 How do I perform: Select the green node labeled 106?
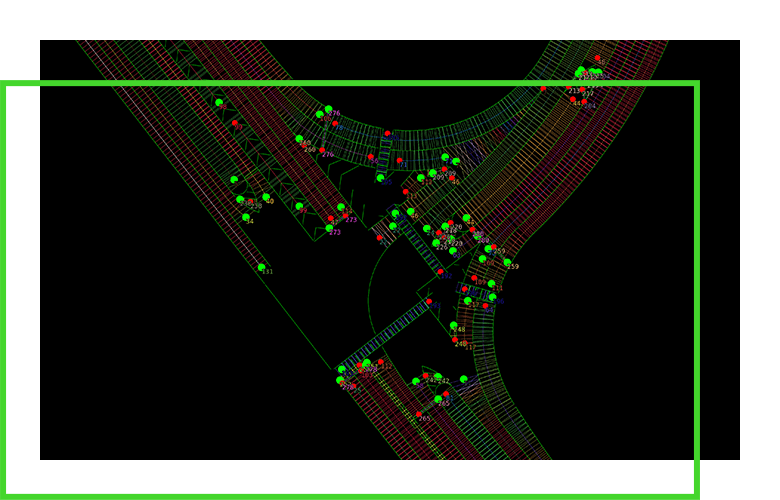point(319,114)
